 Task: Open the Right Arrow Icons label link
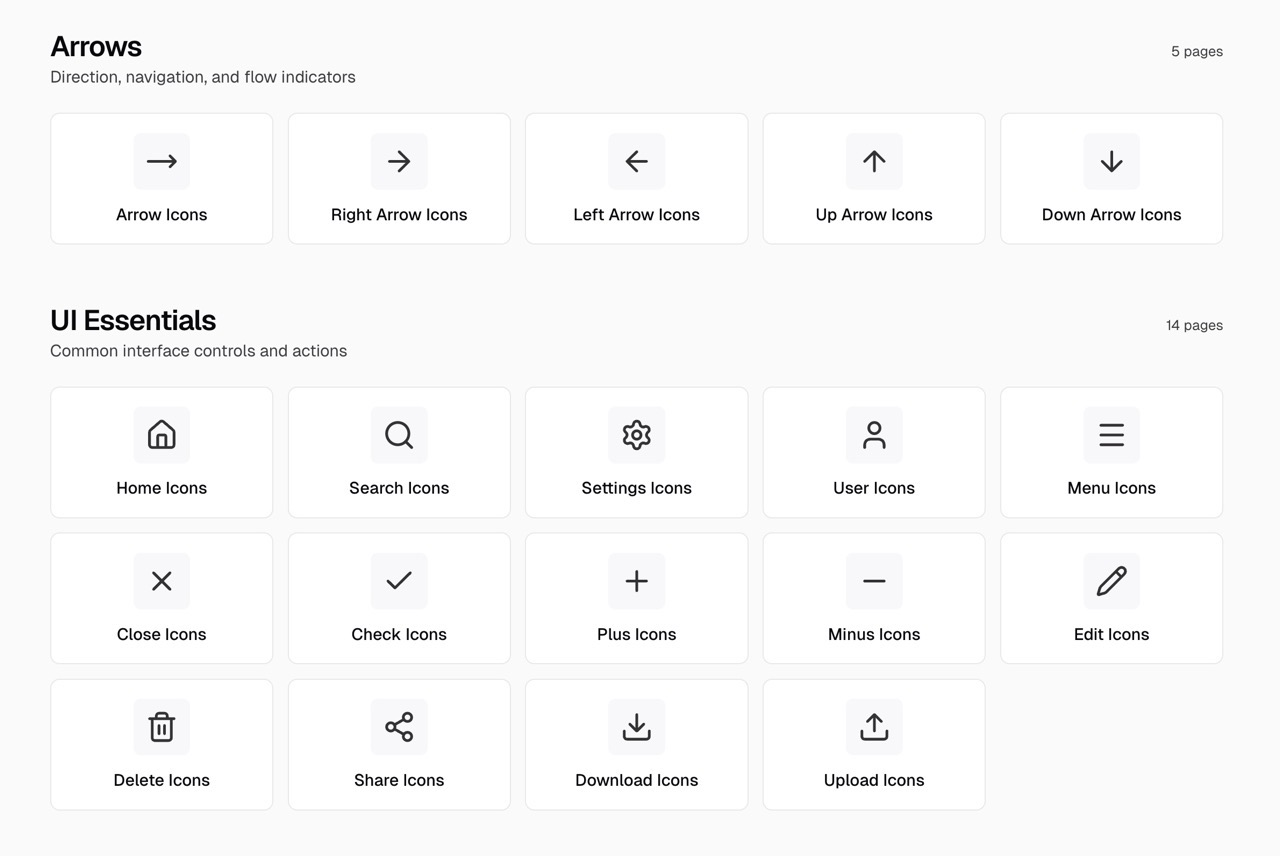(399, 215)
